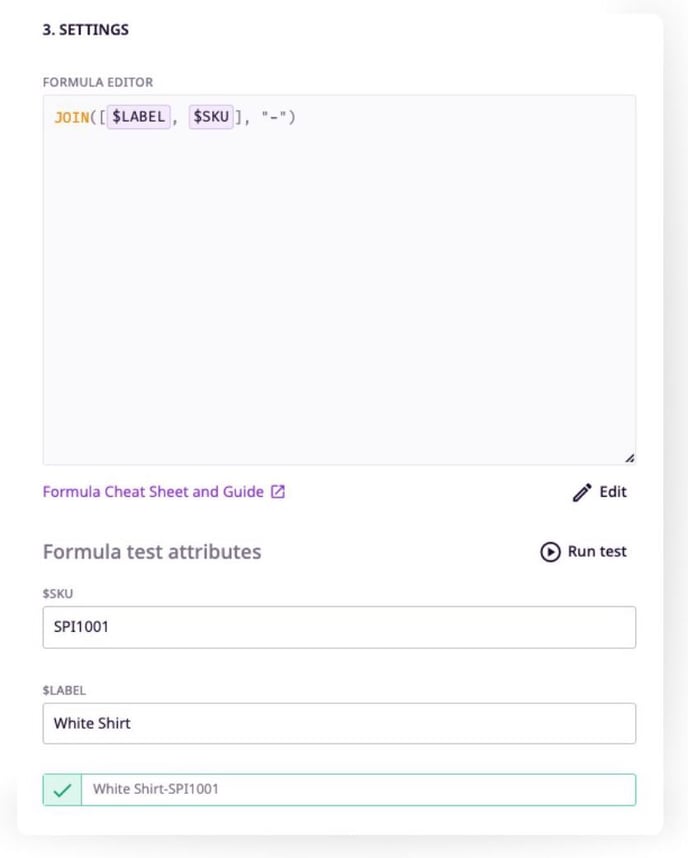Image resolution: width=688 pixels, height=858 pixels.
Task: Click the resize handle of the formula editor
Action: [630, 455]
